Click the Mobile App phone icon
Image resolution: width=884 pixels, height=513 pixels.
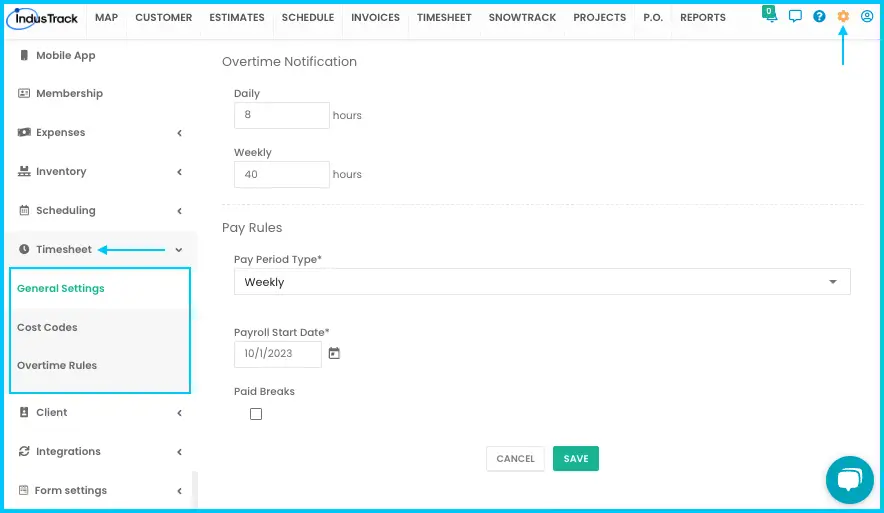pos(24,55)
